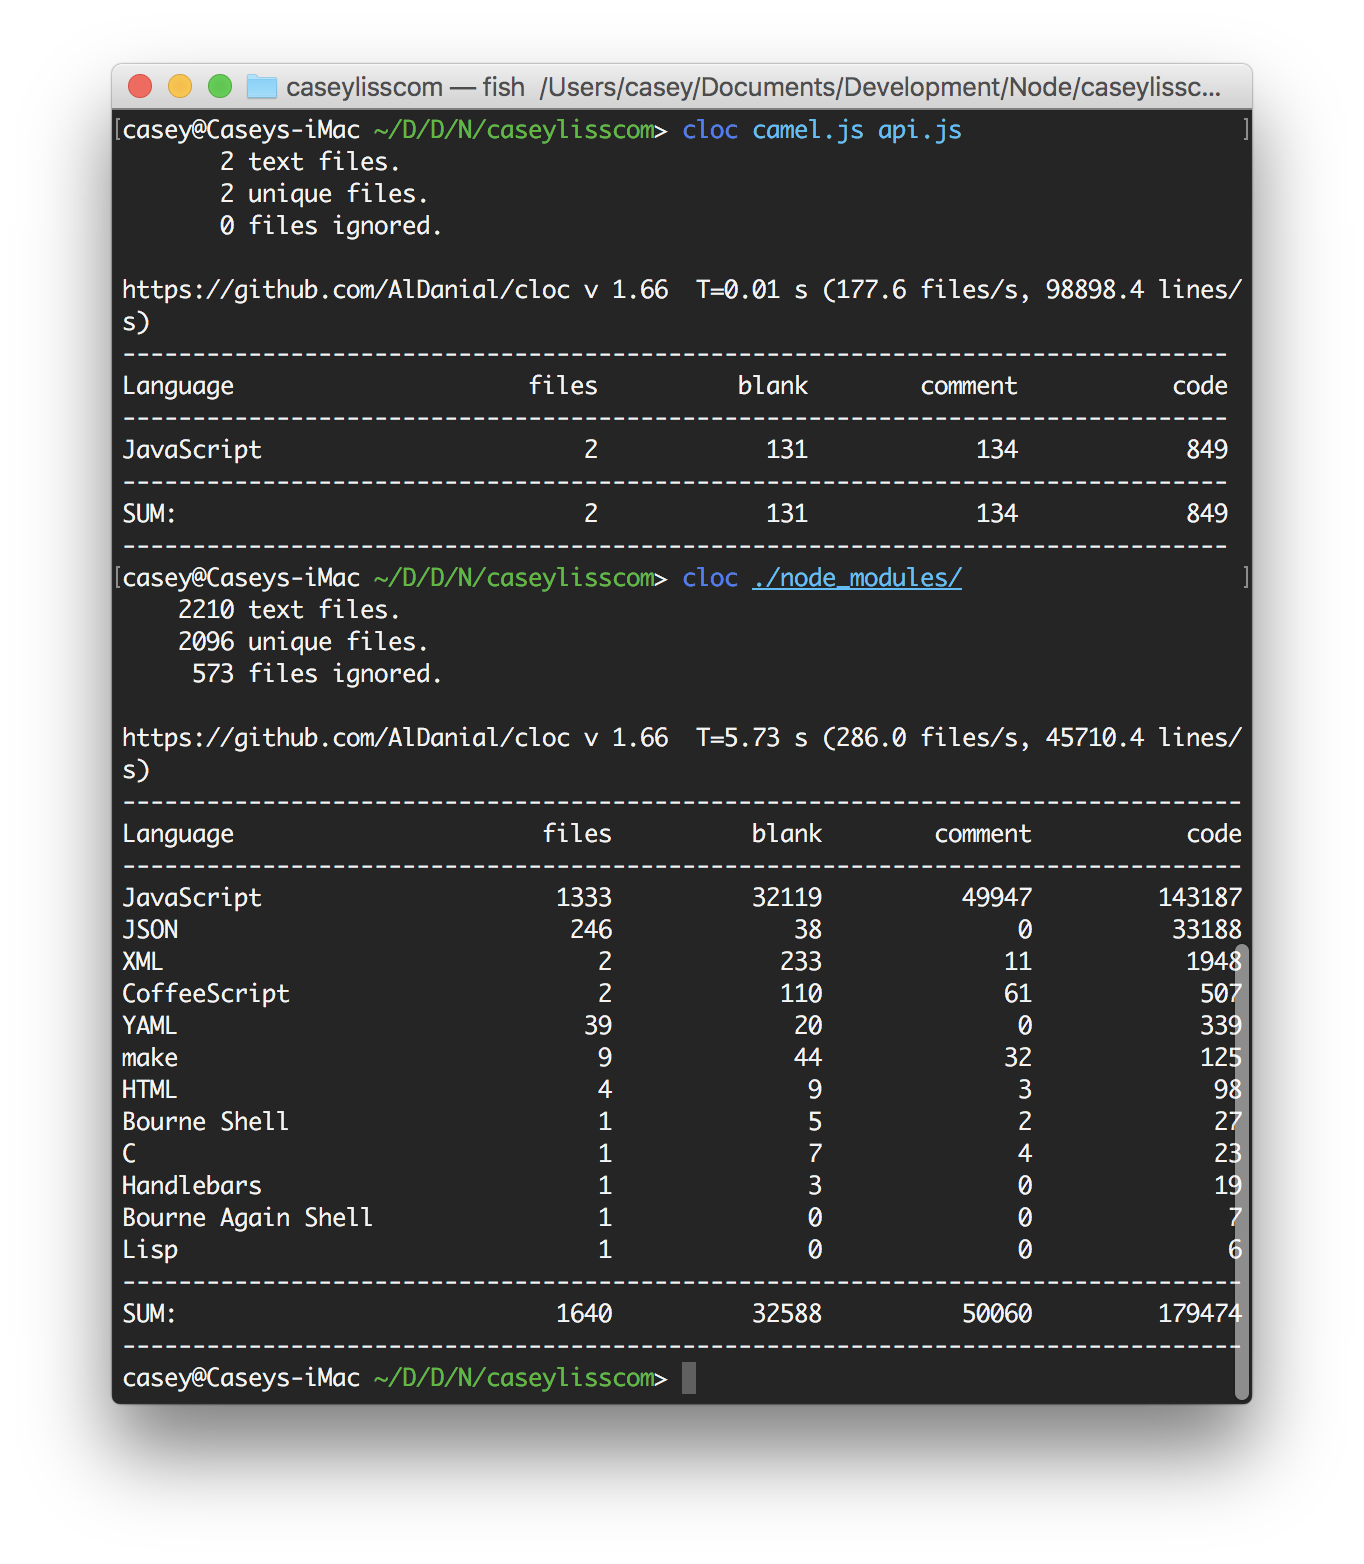Click the 'Bourne Again Shell' row label
Image resolution: width=1364 pixels, height=1564 pixels.
pyautogui.click(x=247, y=1218)
